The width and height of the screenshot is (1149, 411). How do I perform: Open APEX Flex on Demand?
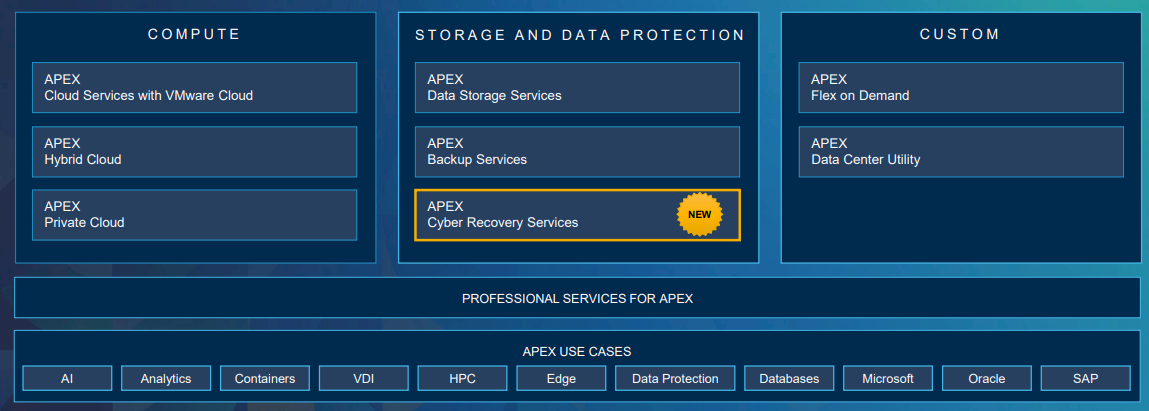point(961,87)
